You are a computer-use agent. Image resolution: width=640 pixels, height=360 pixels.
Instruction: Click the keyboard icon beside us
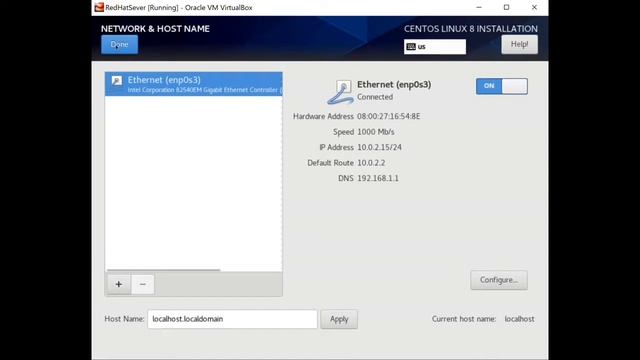click(411, 47)
